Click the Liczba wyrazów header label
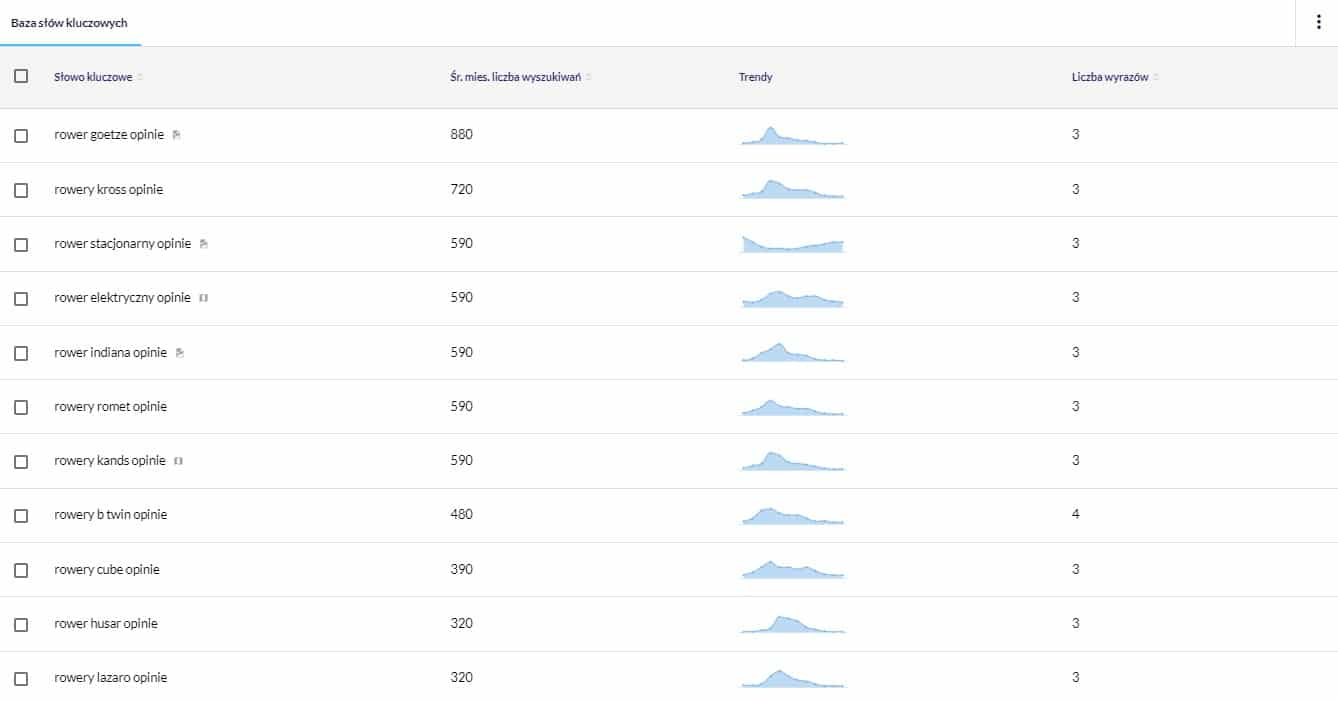Screen dimensions: 1338x702 (x=1110, y=77)
